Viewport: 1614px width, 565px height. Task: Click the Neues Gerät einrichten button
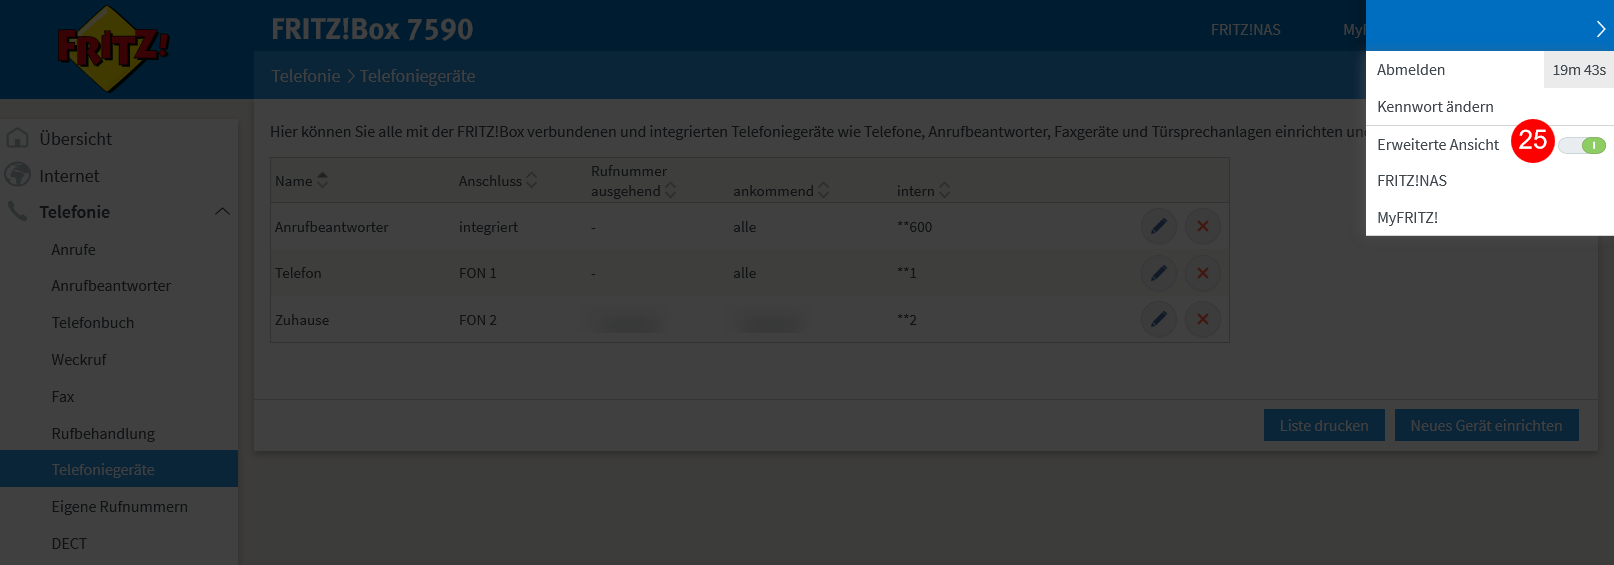pos(1486,425)
